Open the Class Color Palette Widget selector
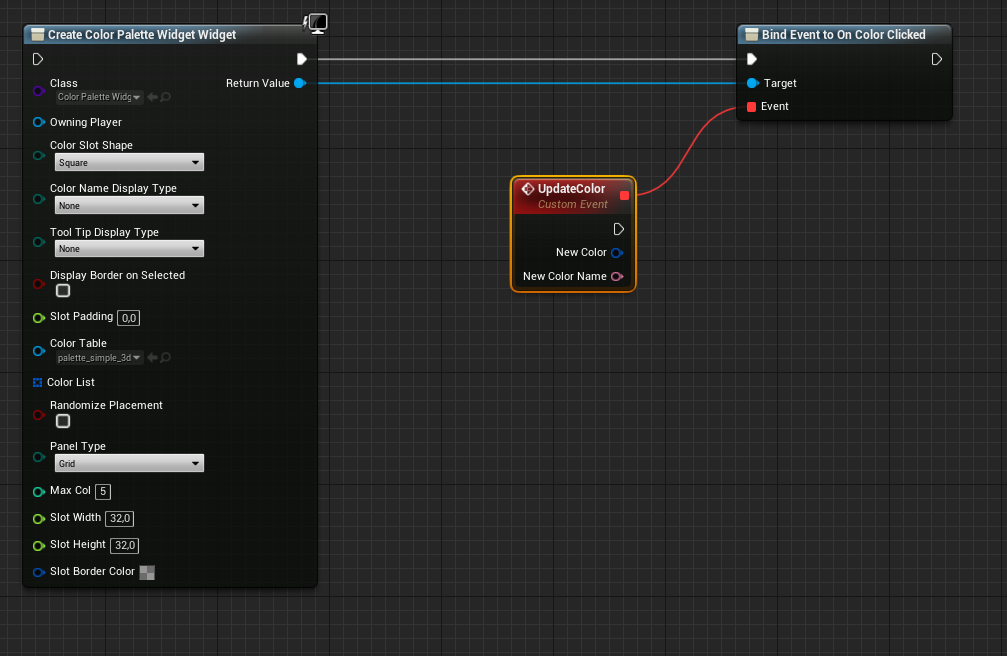This screenshot has height=656, width=1007. tap(99, 97)
